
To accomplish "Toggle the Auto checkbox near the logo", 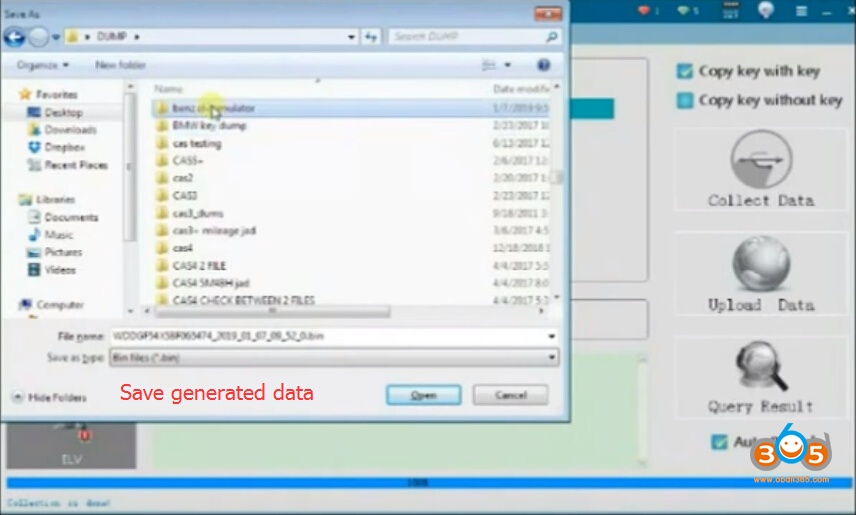I will click(x=719, y=441).
